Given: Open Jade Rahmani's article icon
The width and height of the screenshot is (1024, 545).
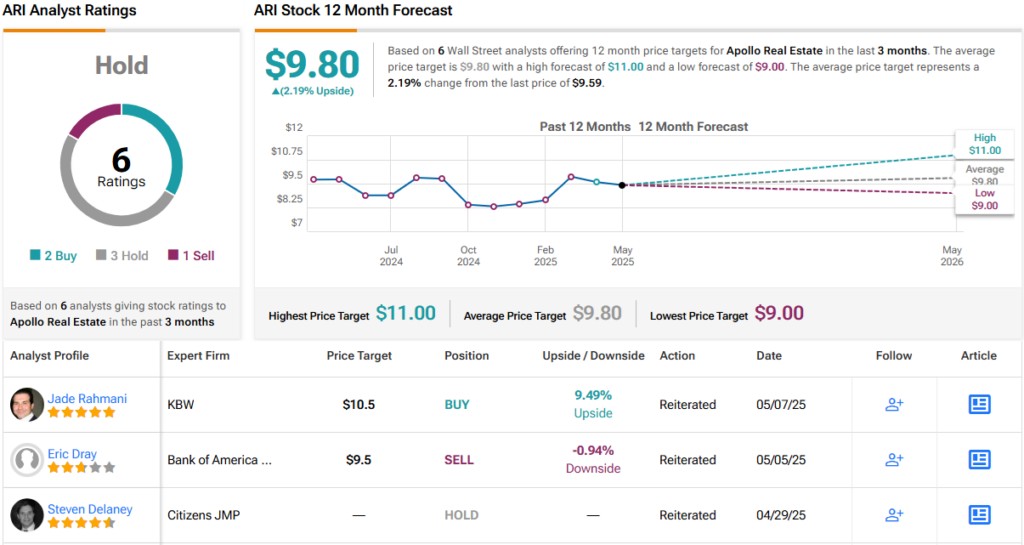Looking at the screenshot, I should pyautogui.click(x=979, y=404).
